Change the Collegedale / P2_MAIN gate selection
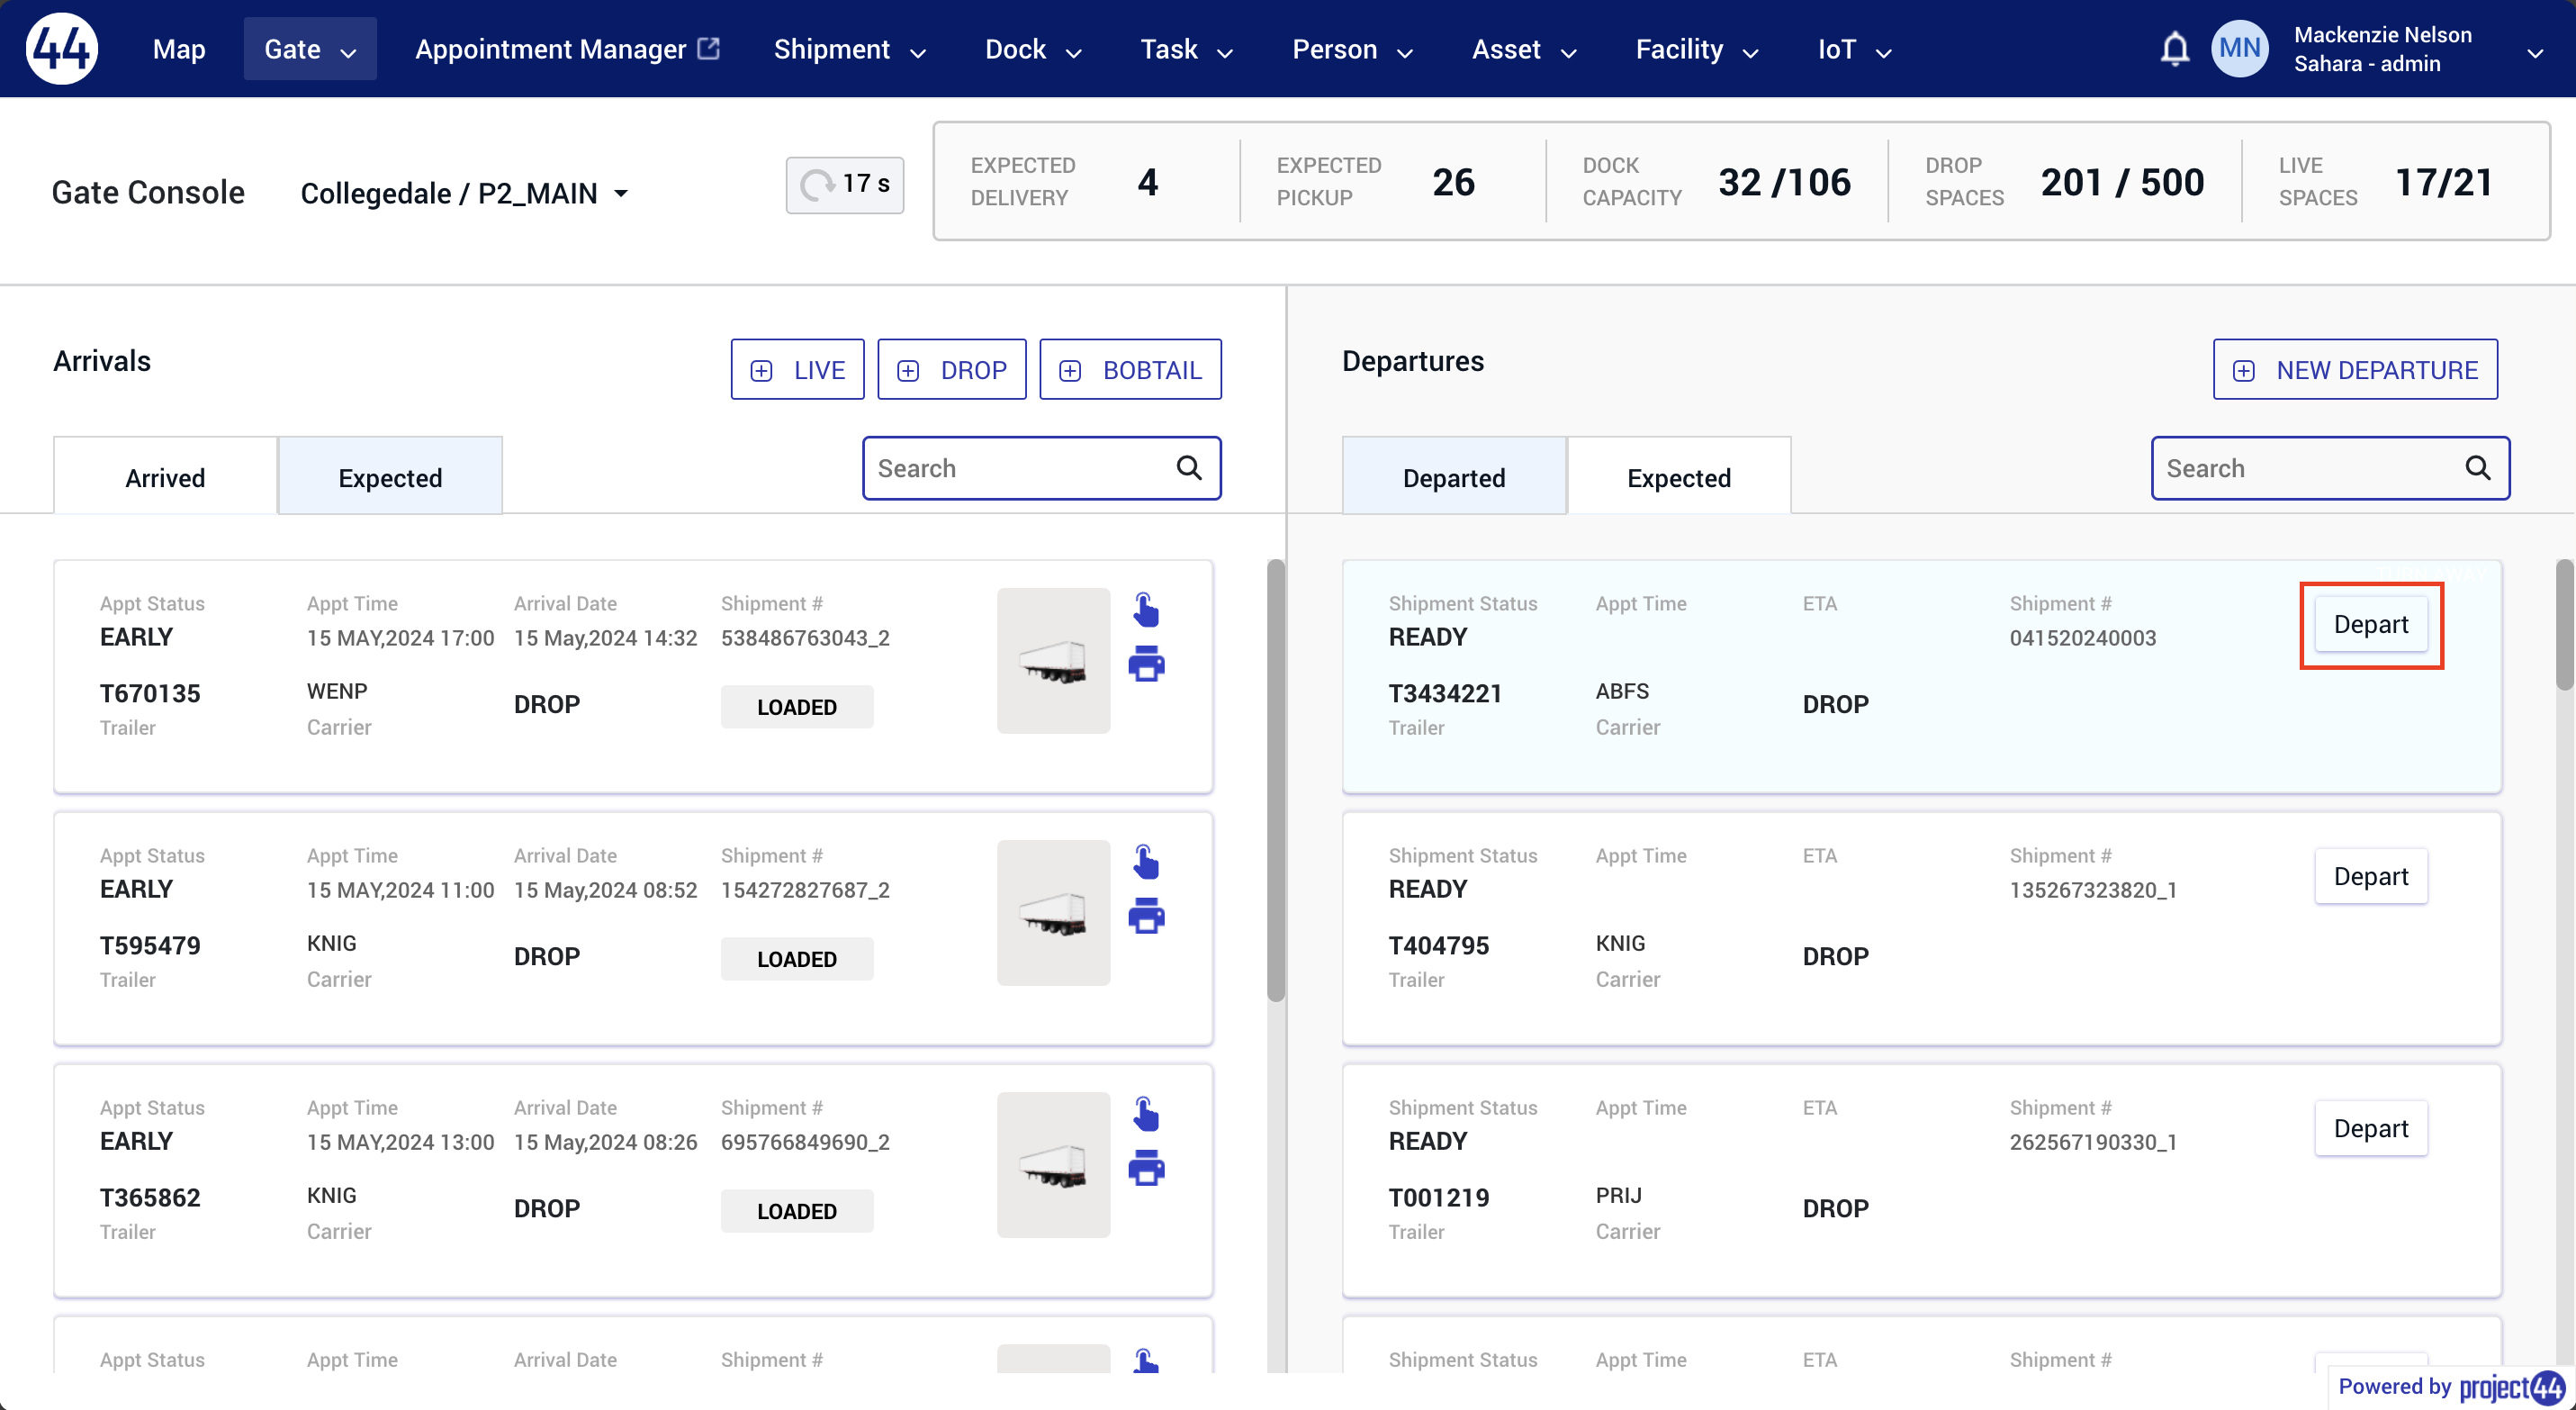This screenshot has height=1410, width=2576. (x=465, y=193)
